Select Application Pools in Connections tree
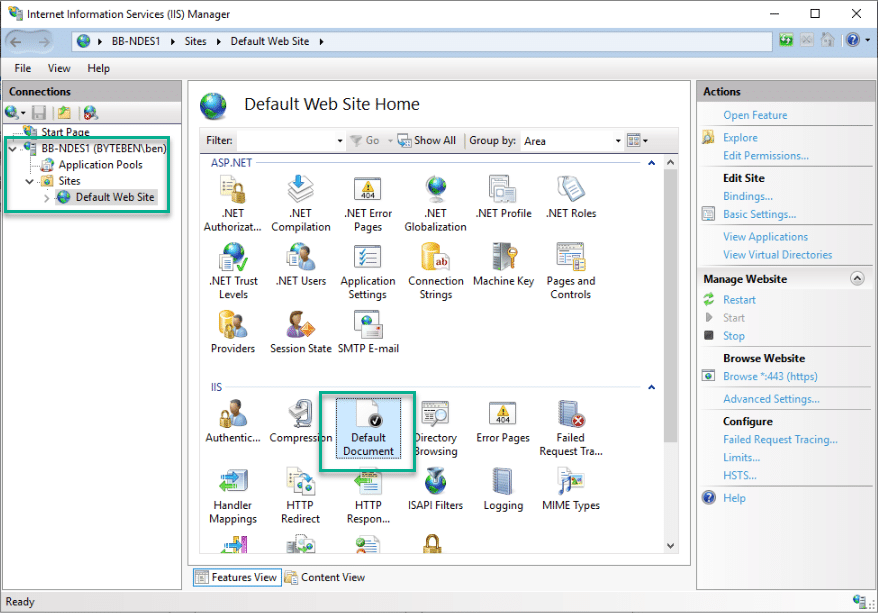 coord(100,165)
